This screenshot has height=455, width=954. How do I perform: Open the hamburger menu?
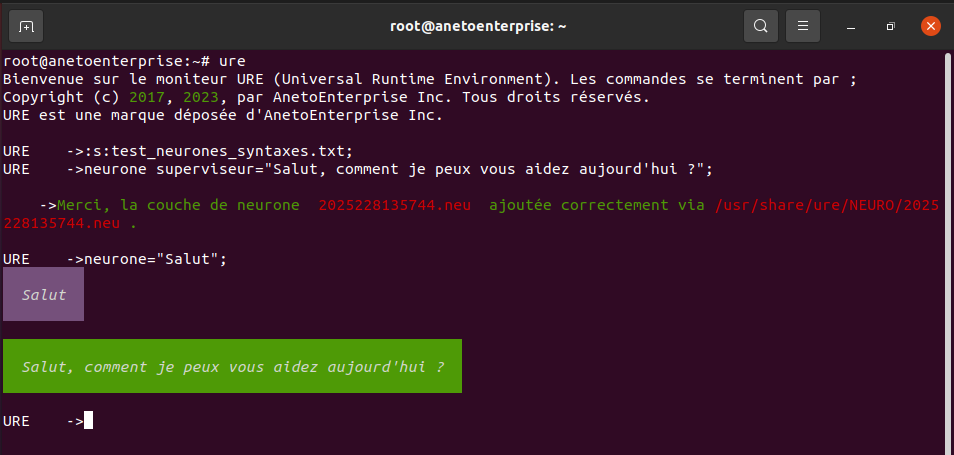[803, 26]
